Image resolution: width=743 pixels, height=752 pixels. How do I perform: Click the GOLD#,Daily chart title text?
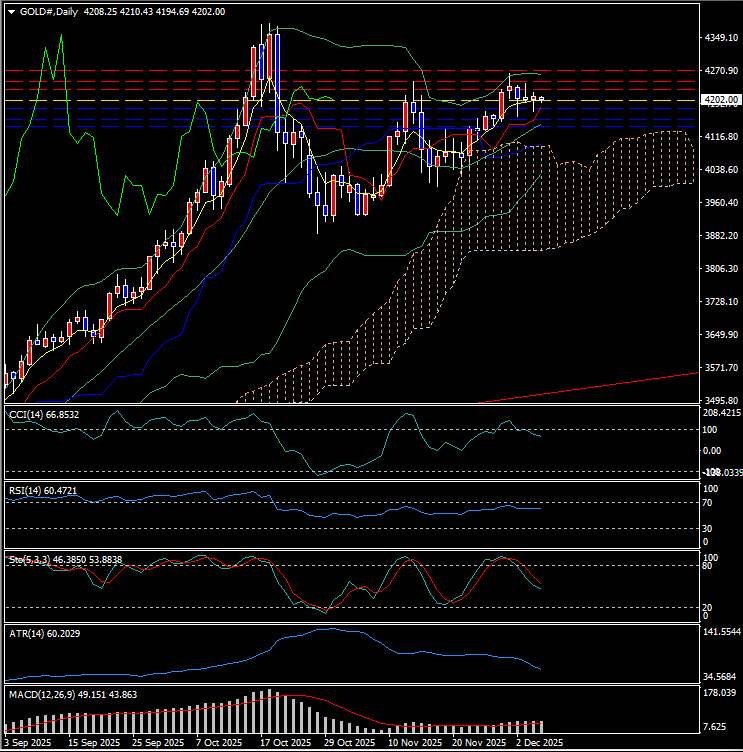pyautogui.click(x=49, y=11)
